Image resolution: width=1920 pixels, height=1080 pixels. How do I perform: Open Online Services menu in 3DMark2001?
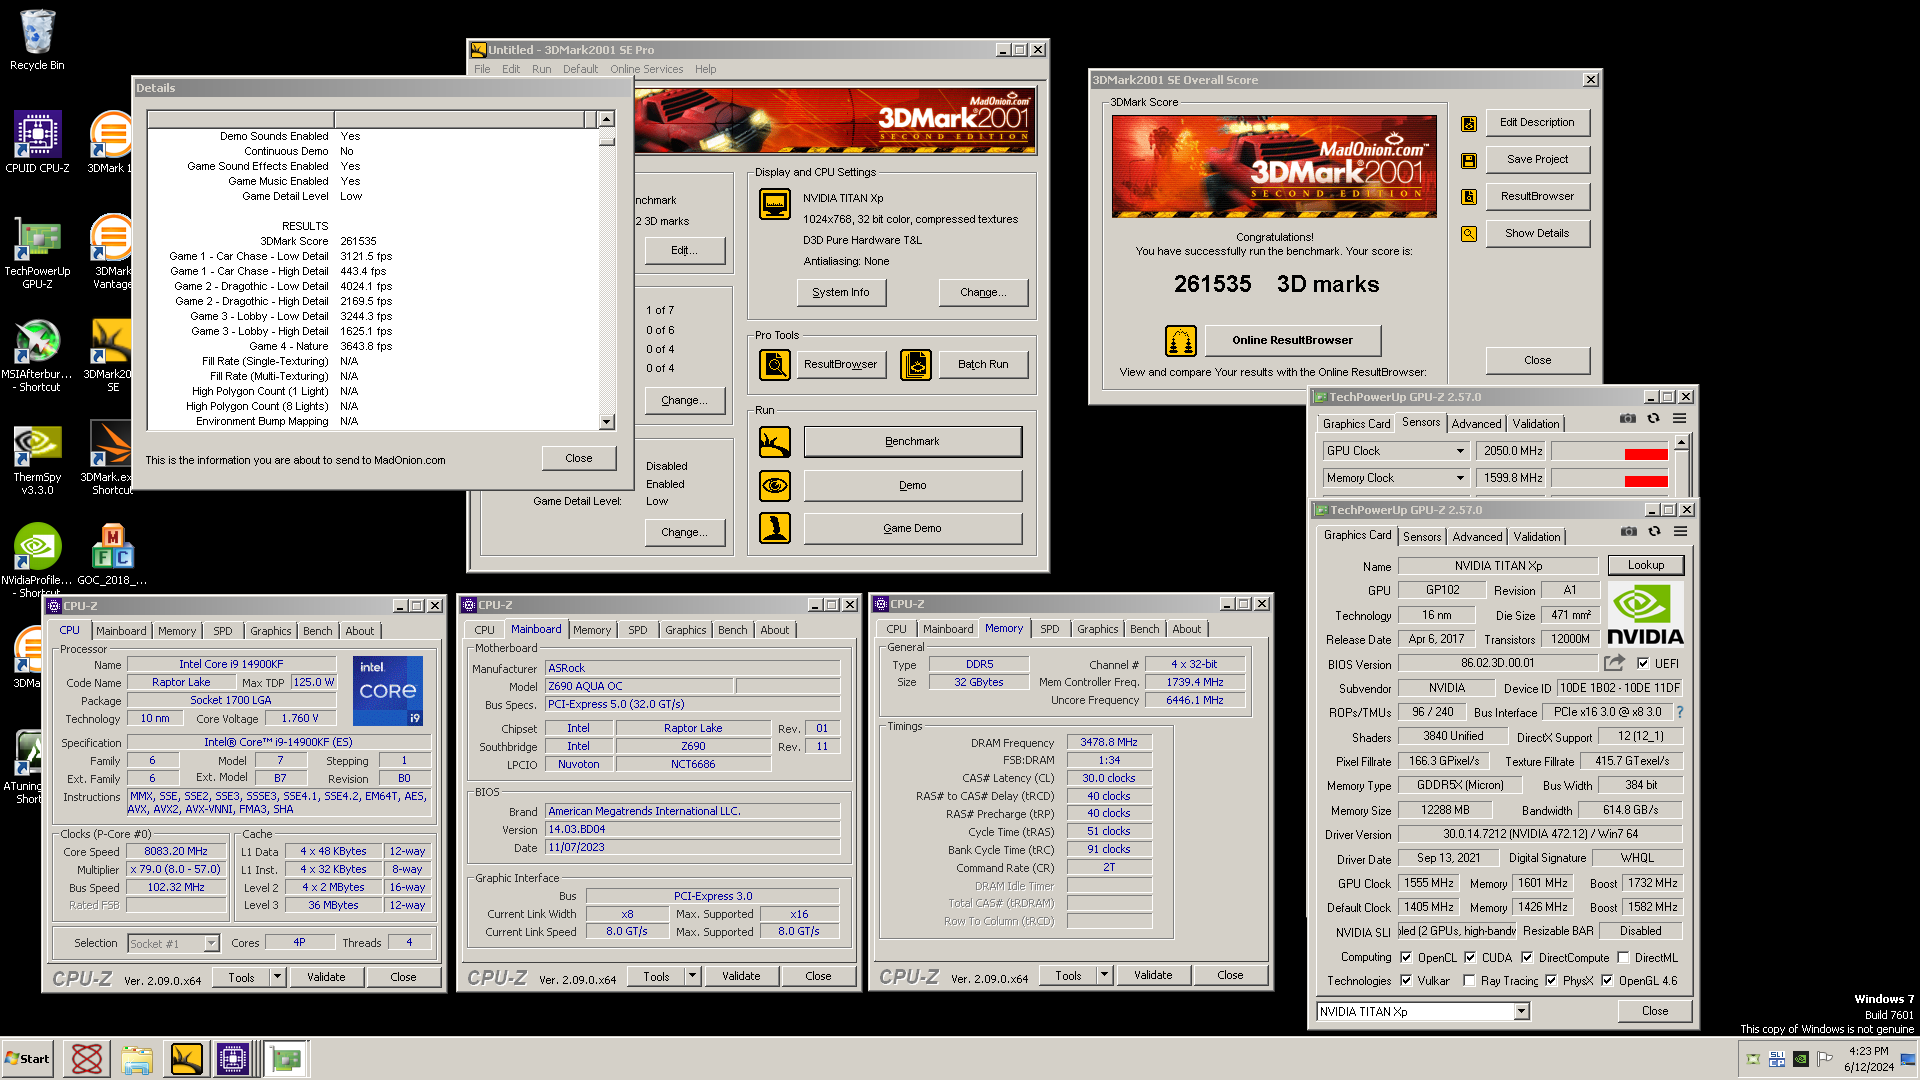(647, 69)
